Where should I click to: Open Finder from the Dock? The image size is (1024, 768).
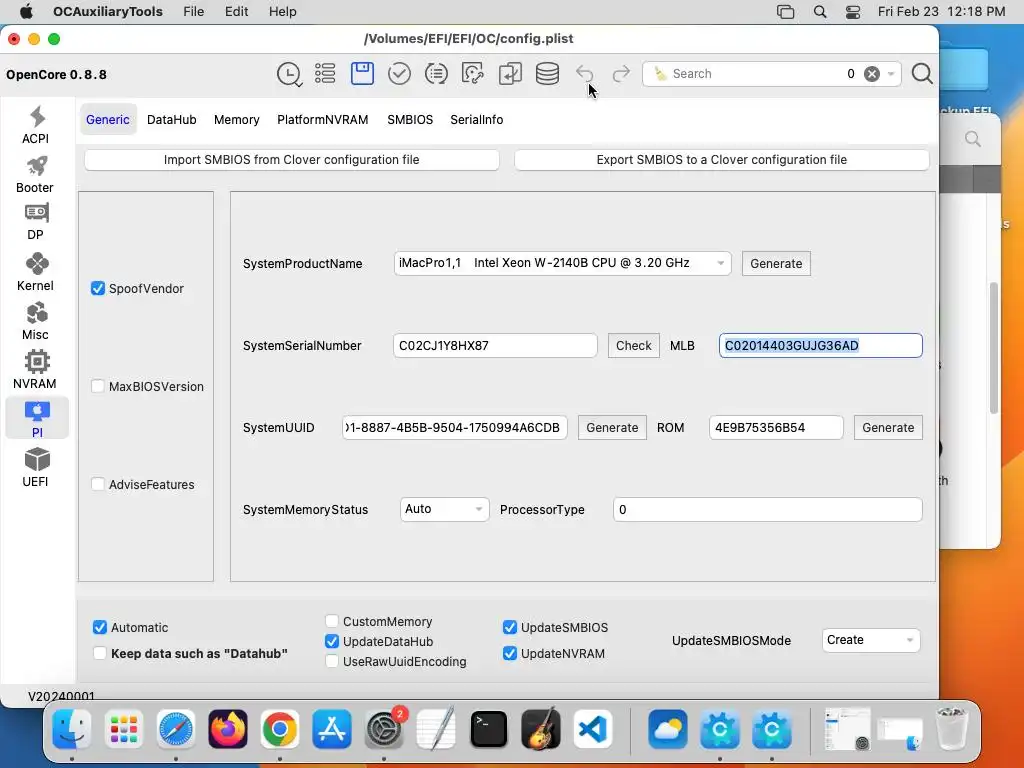[x=72, y=729]
